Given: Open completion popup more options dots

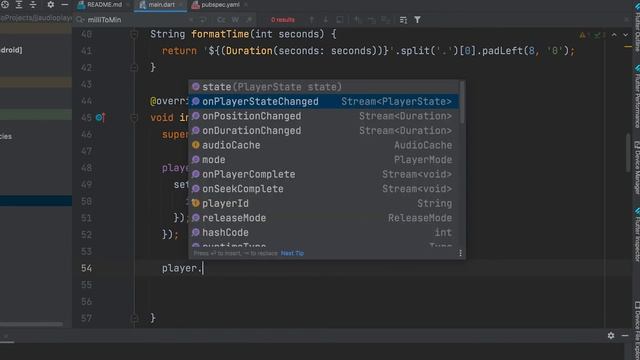Looking at the screenshot, I should point(460,253).
